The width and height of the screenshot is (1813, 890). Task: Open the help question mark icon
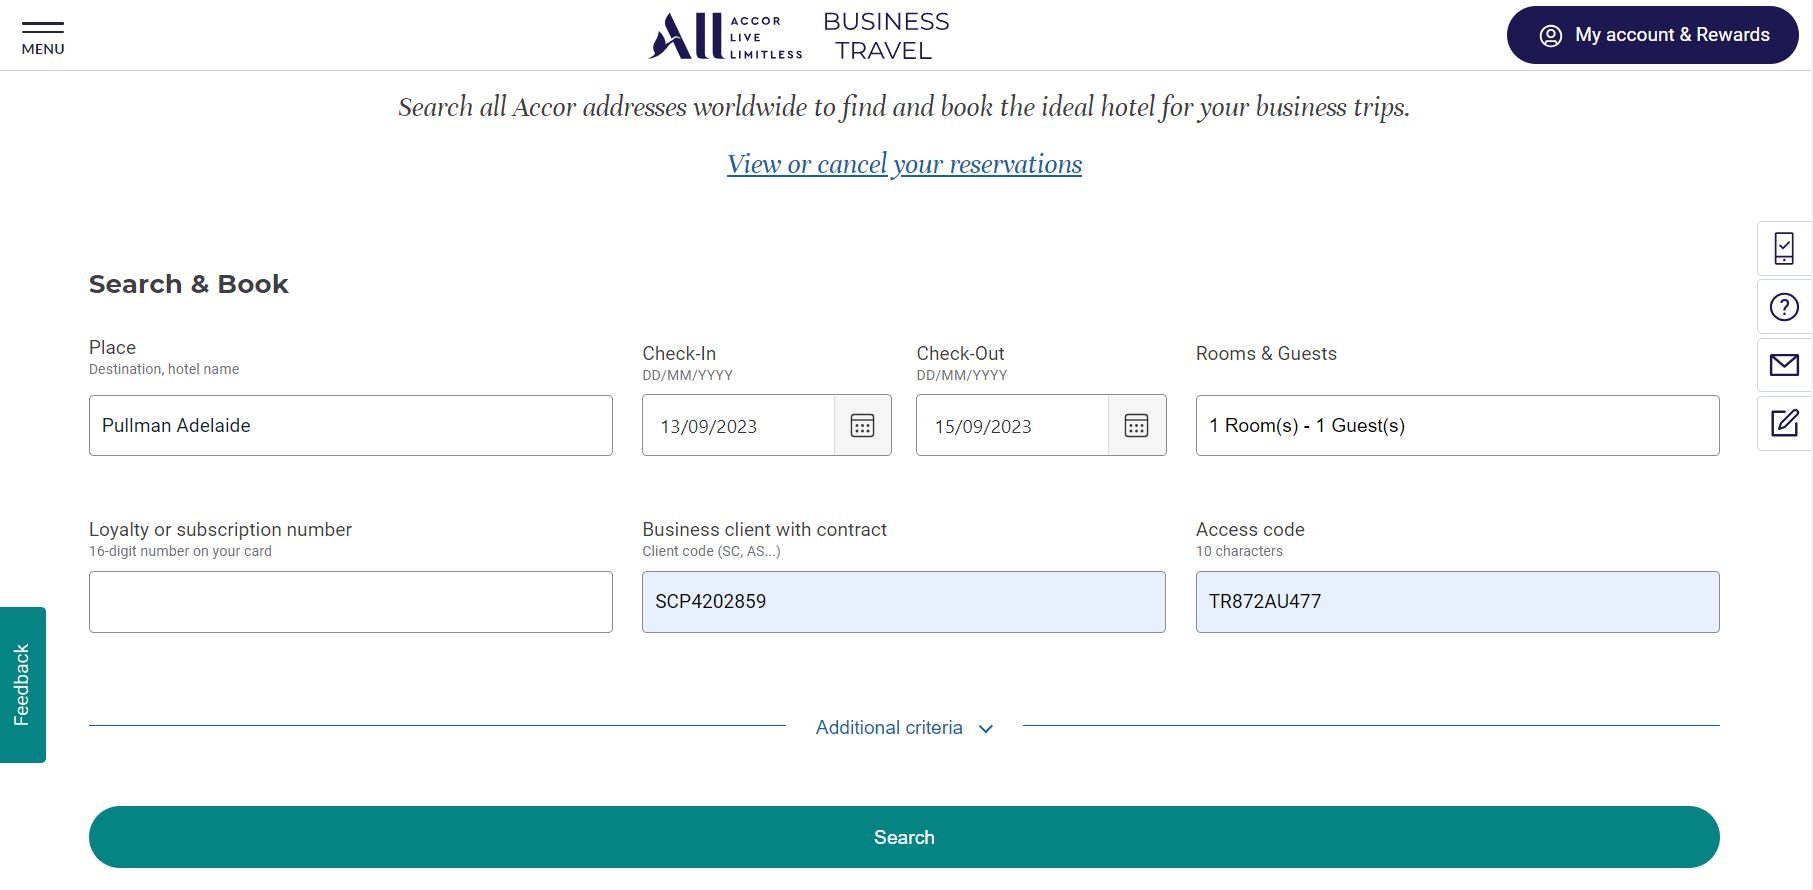pos(1784,307)
